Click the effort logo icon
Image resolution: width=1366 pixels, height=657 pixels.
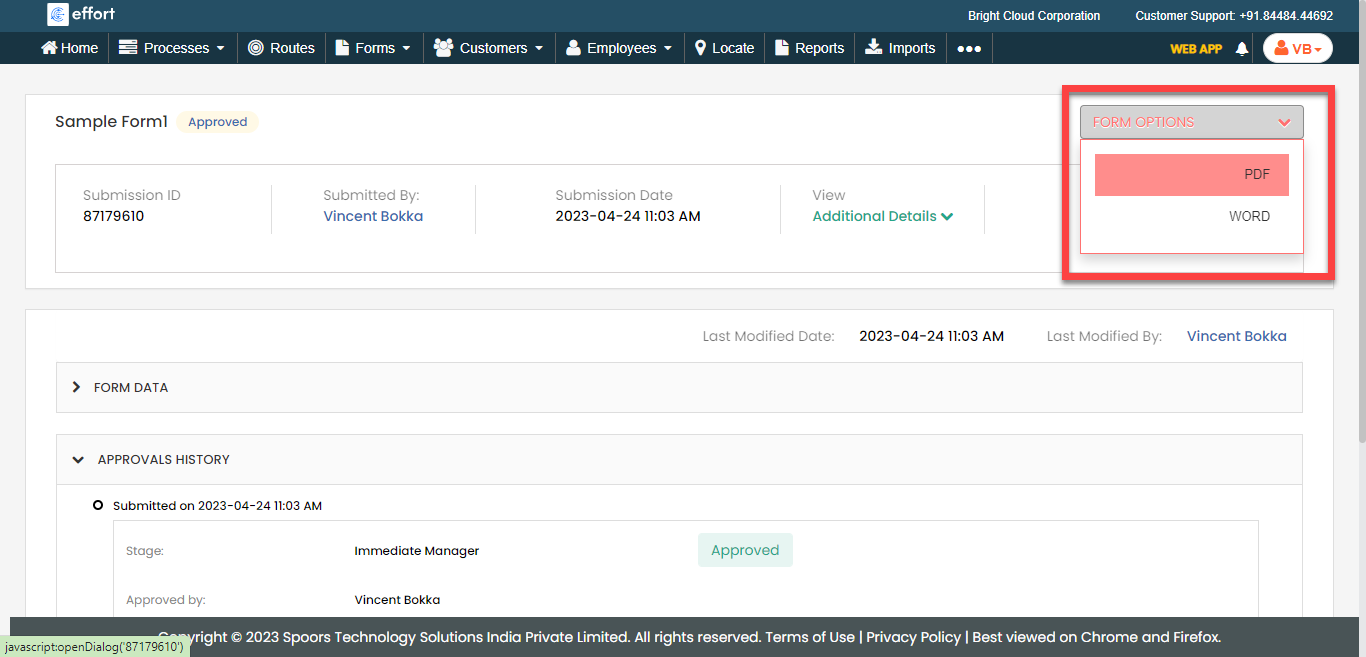57,15
